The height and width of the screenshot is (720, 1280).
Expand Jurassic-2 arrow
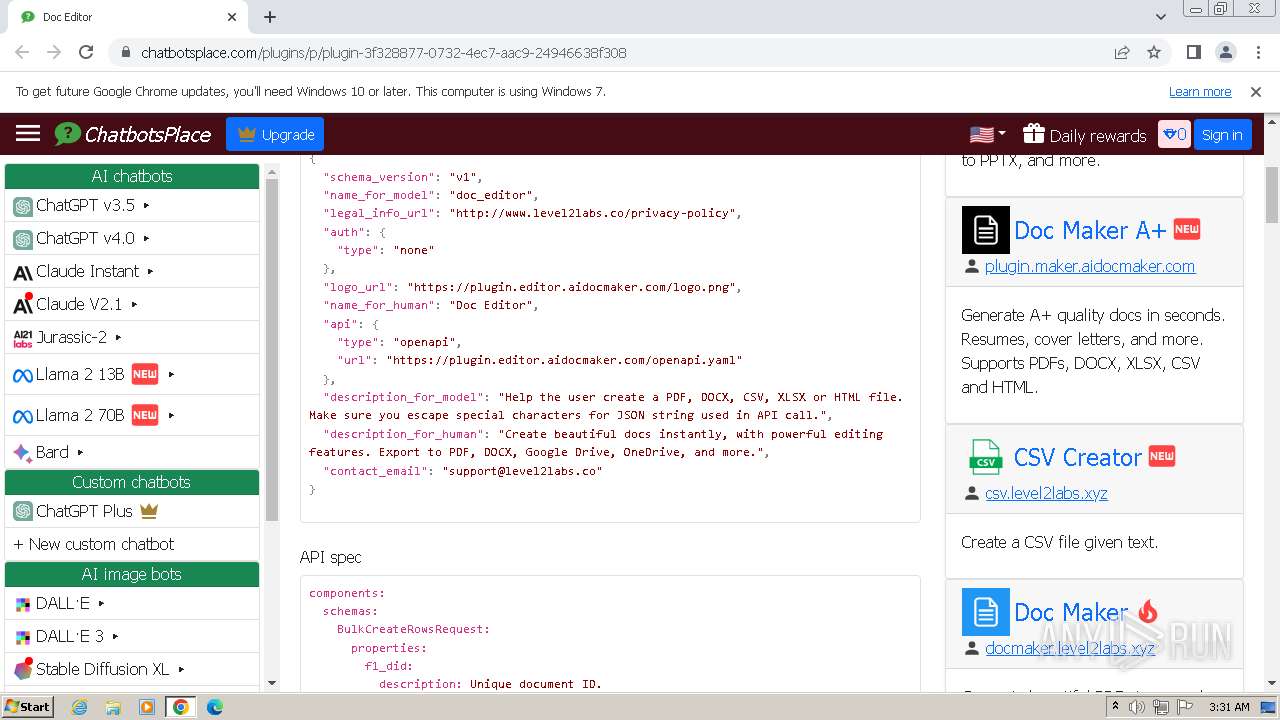119,337
